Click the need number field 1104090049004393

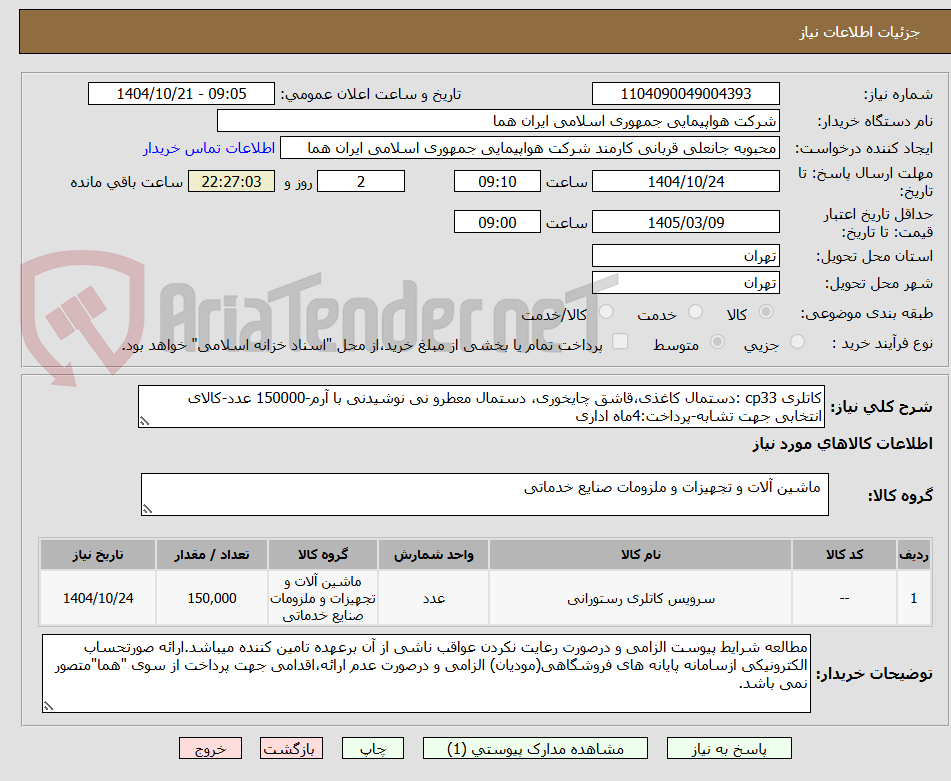[687, 93]
